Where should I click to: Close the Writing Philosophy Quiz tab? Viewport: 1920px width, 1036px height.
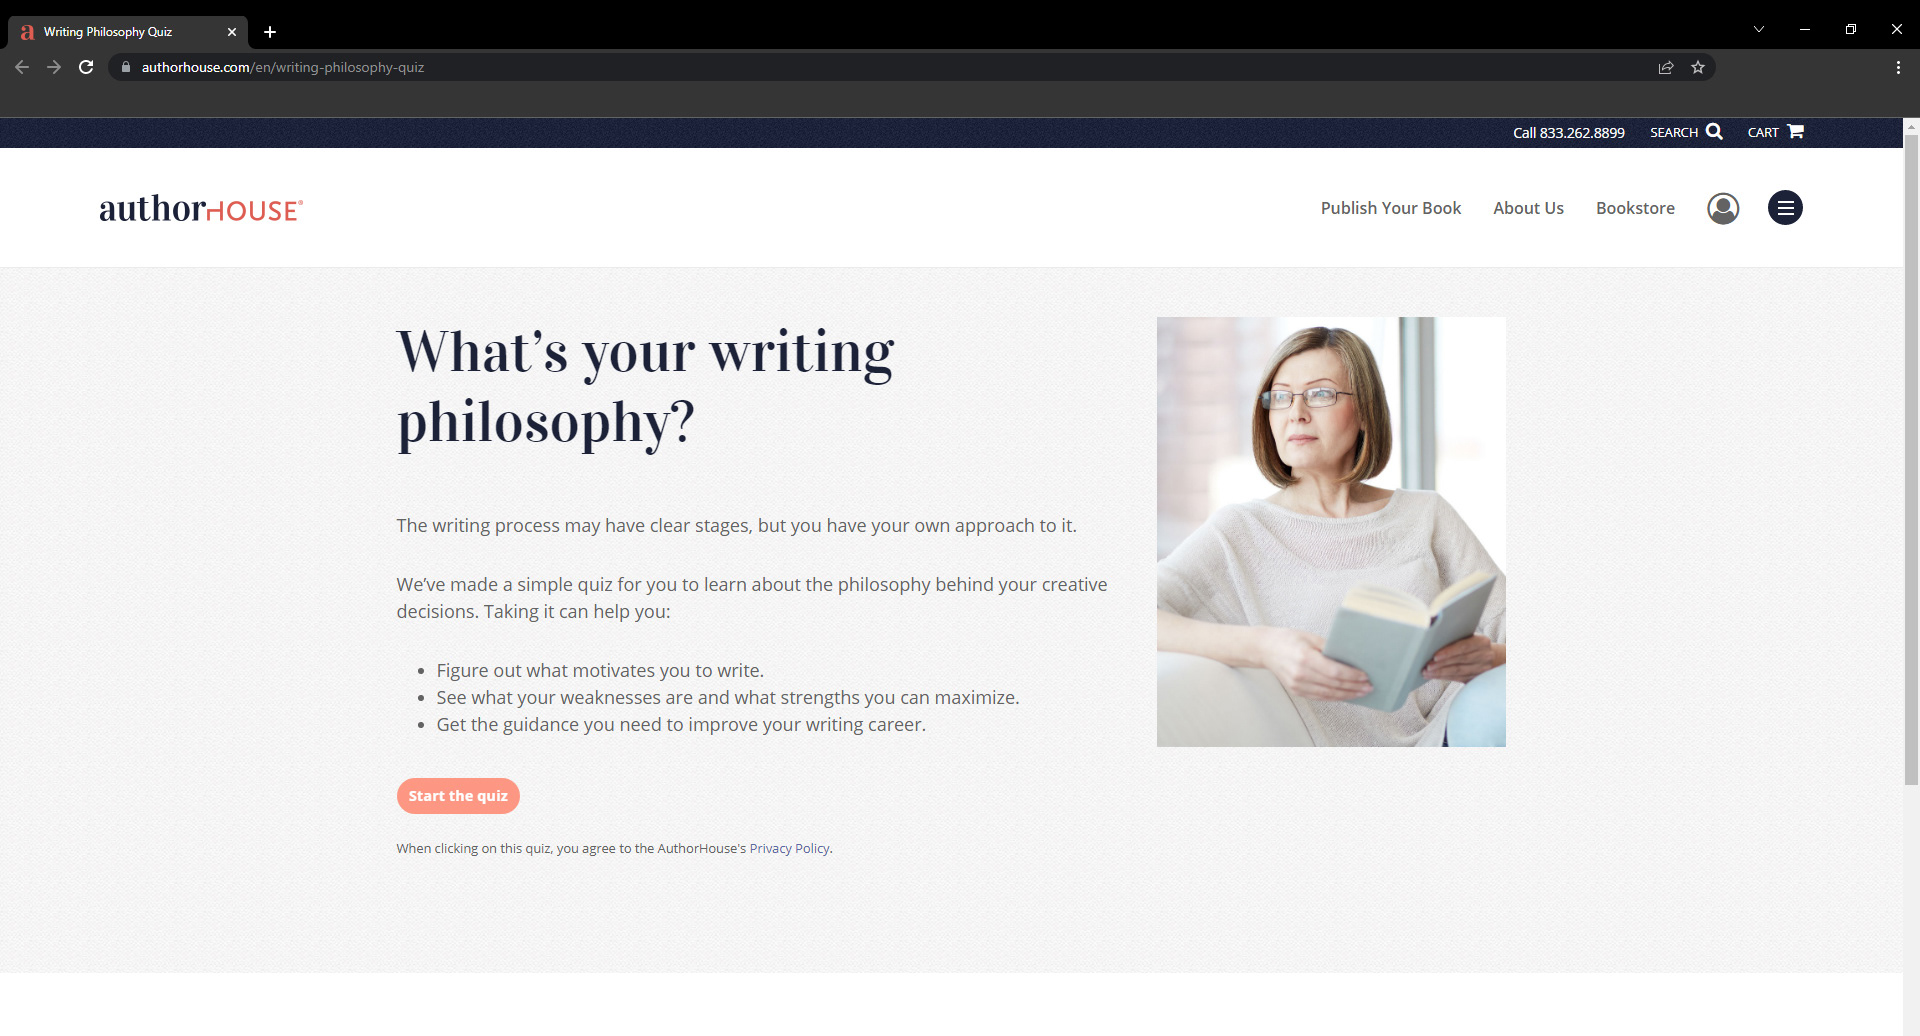tap(232, 32)
